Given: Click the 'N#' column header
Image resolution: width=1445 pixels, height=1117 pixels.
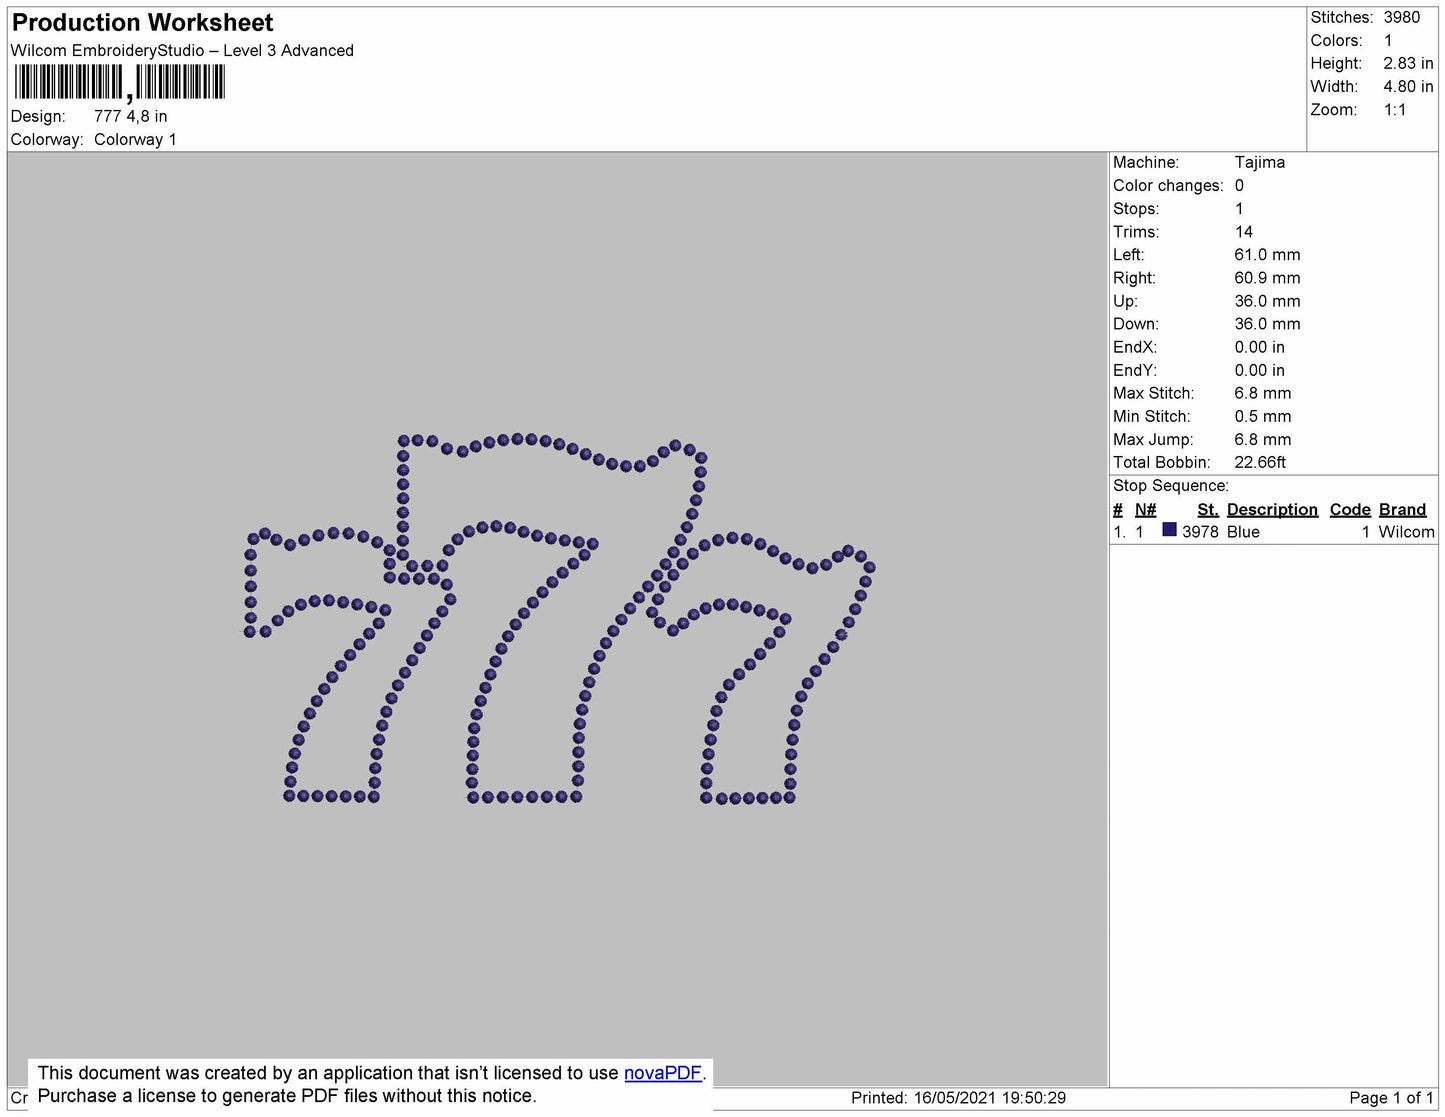Looking at the screenshot, I should click(x=1145, y=509).
